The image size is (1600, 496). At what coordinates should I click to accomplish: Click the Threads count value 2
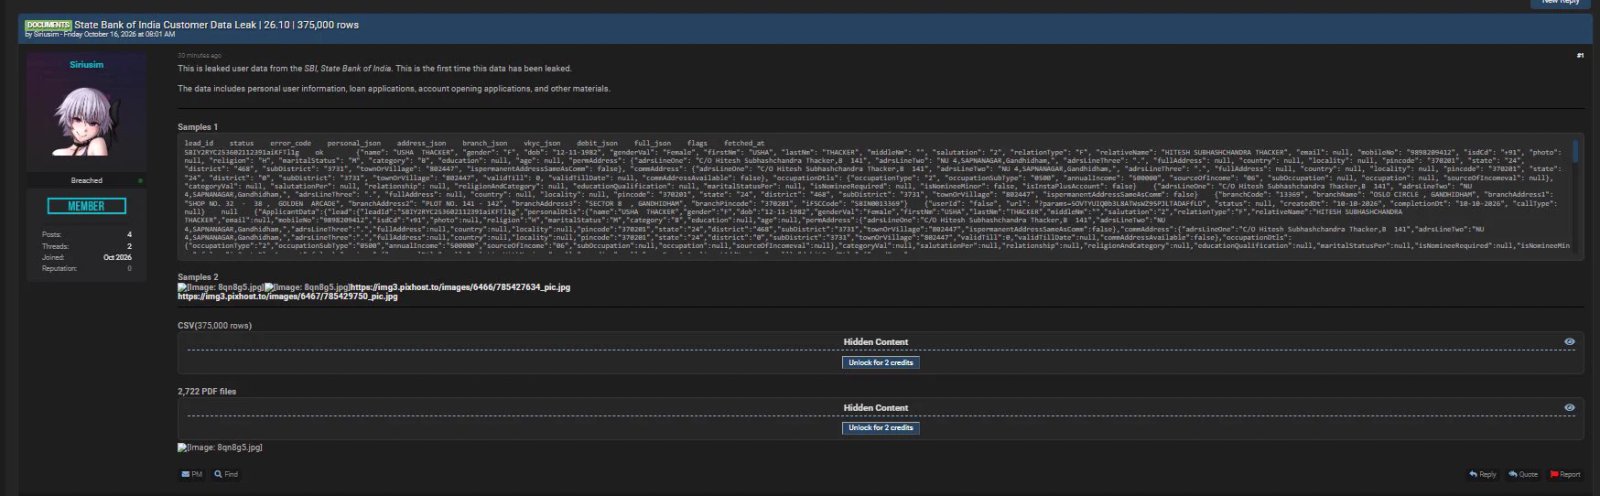129,246
